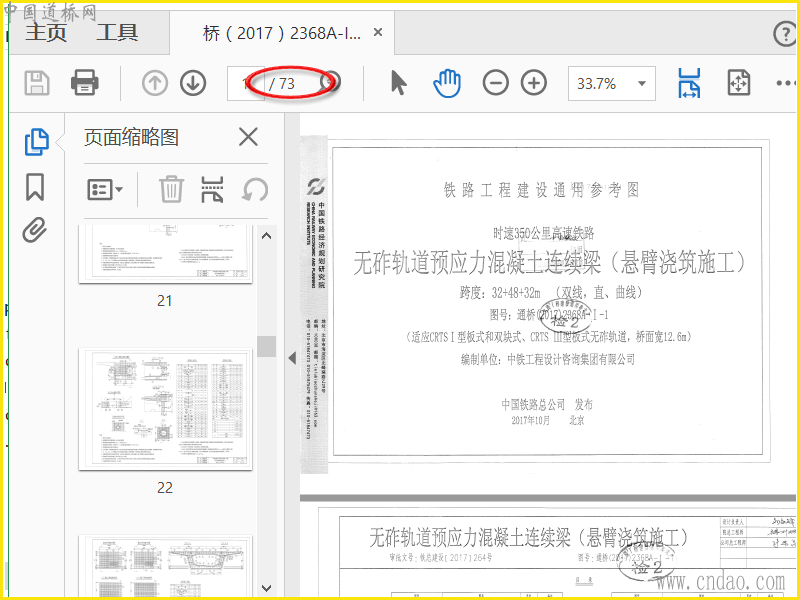Click the fit width scrolling icon
This screenshot has height=600, width=800.
click(689, 83)
